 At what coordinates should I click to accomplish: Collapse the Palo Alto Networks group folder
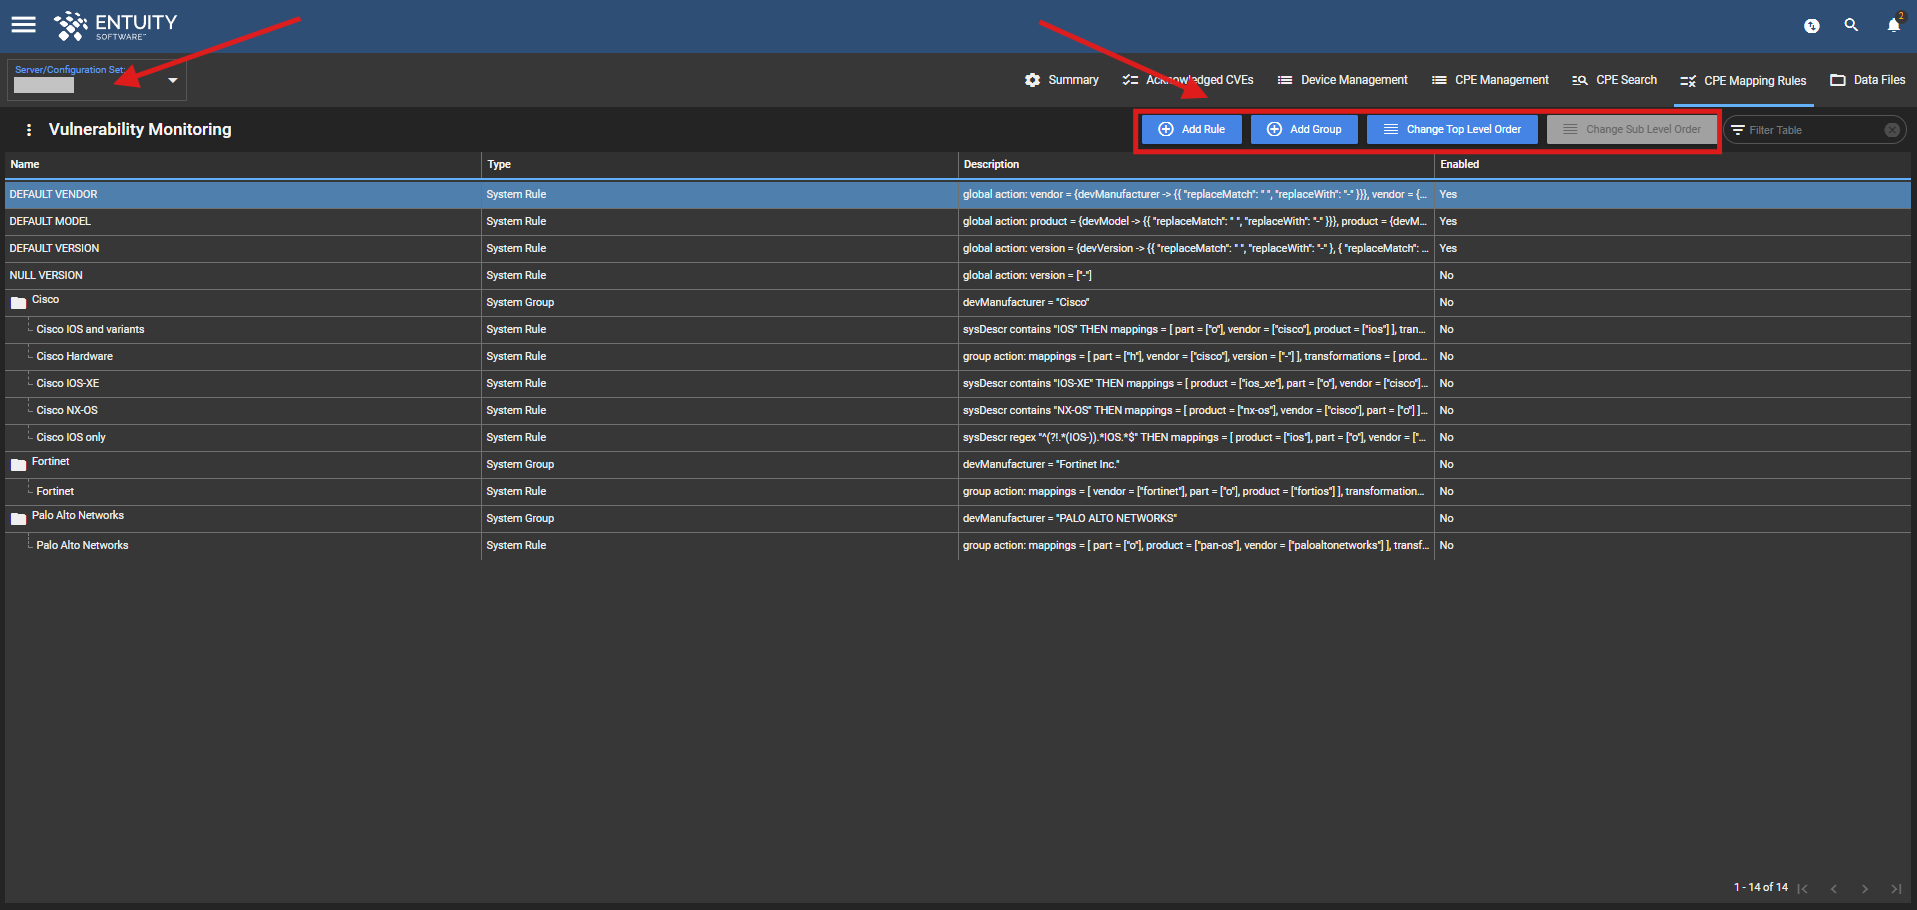[x=18, y=519]
